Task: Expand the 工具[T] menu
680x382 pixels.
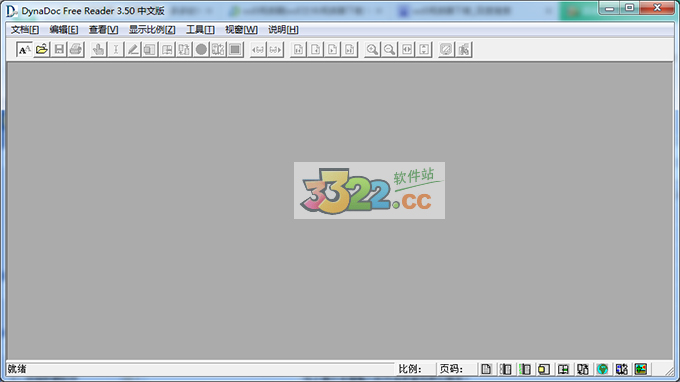Action: (200, 29)
